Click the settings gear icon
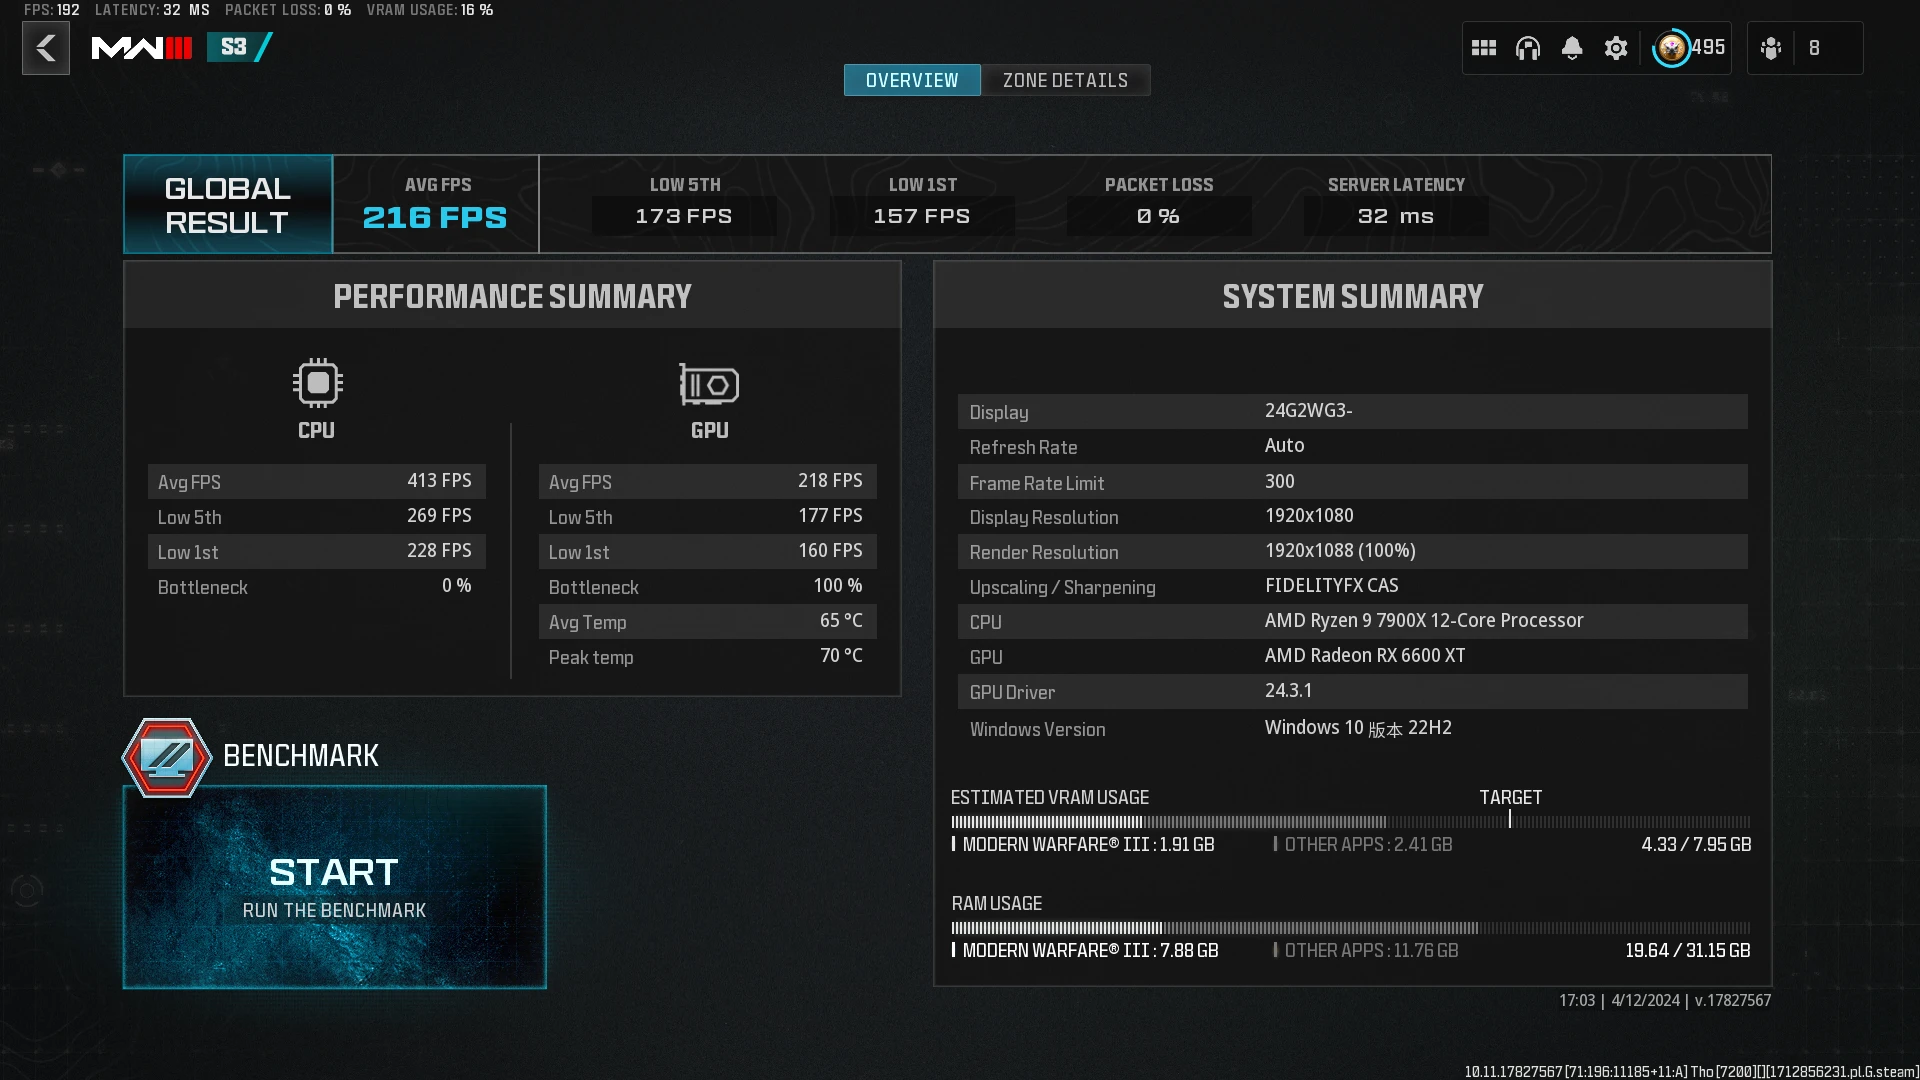 [x=1615, y=47]
